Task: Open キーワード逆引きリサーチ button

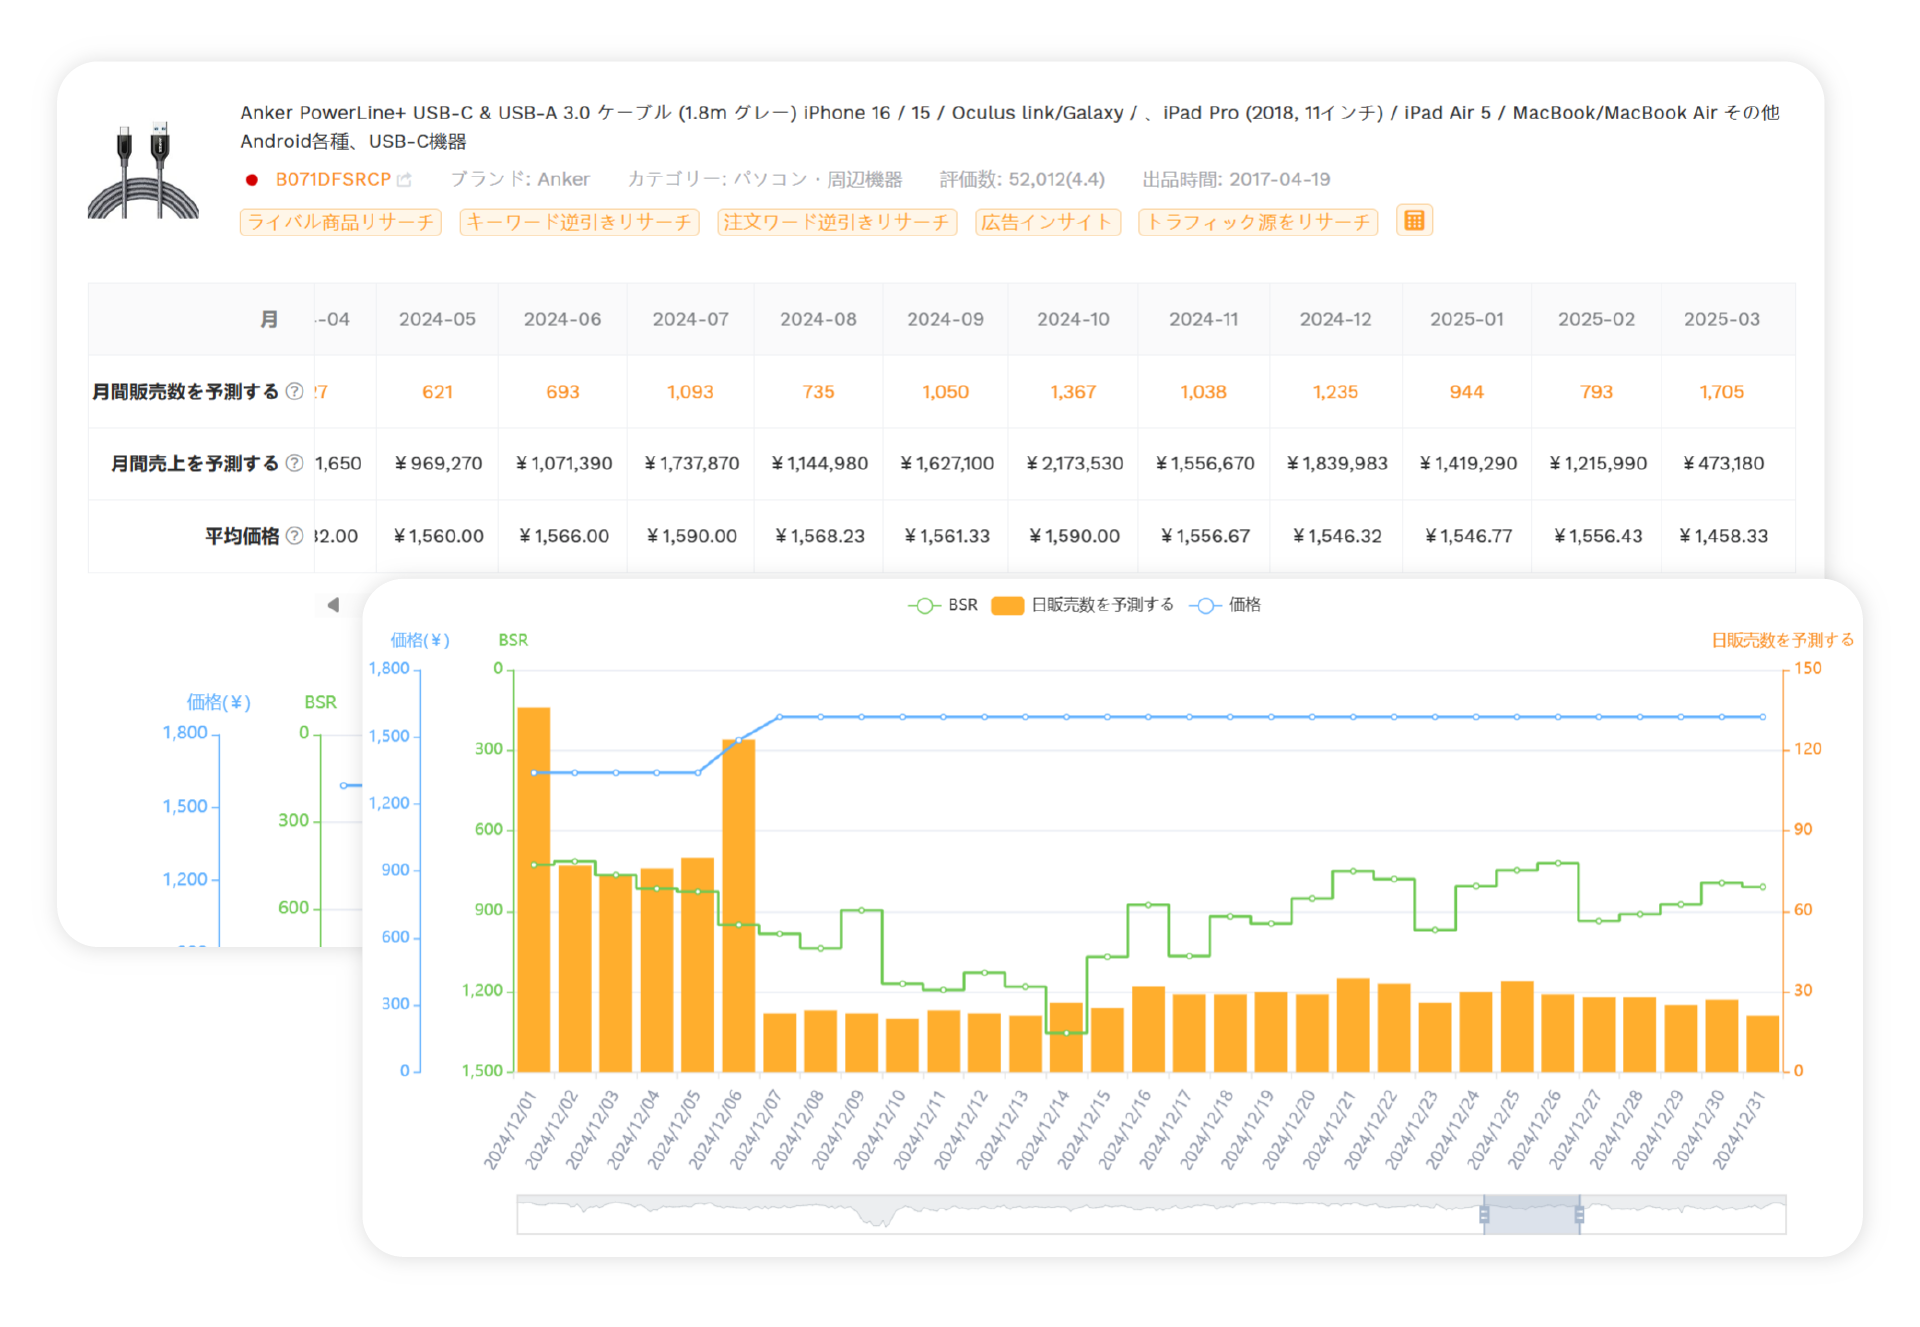Action: 579,222
